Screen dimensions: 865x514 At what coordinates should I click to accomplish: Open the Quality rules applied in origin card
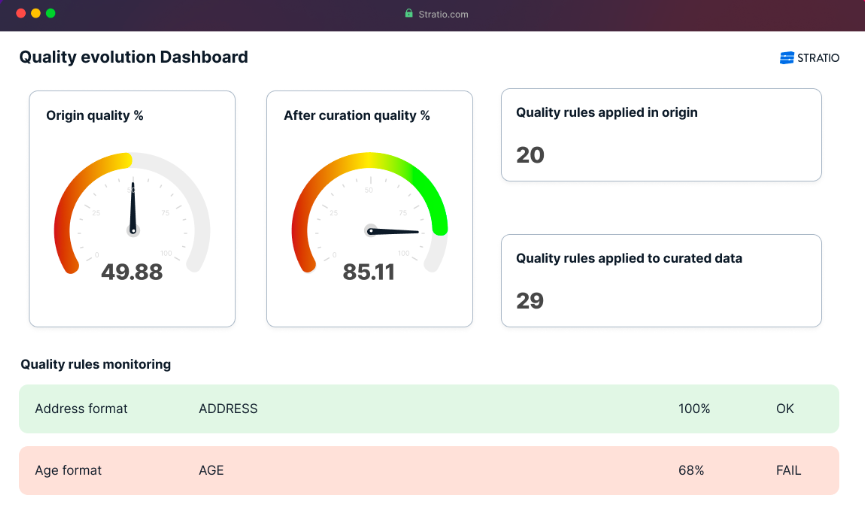coord(660,135)
